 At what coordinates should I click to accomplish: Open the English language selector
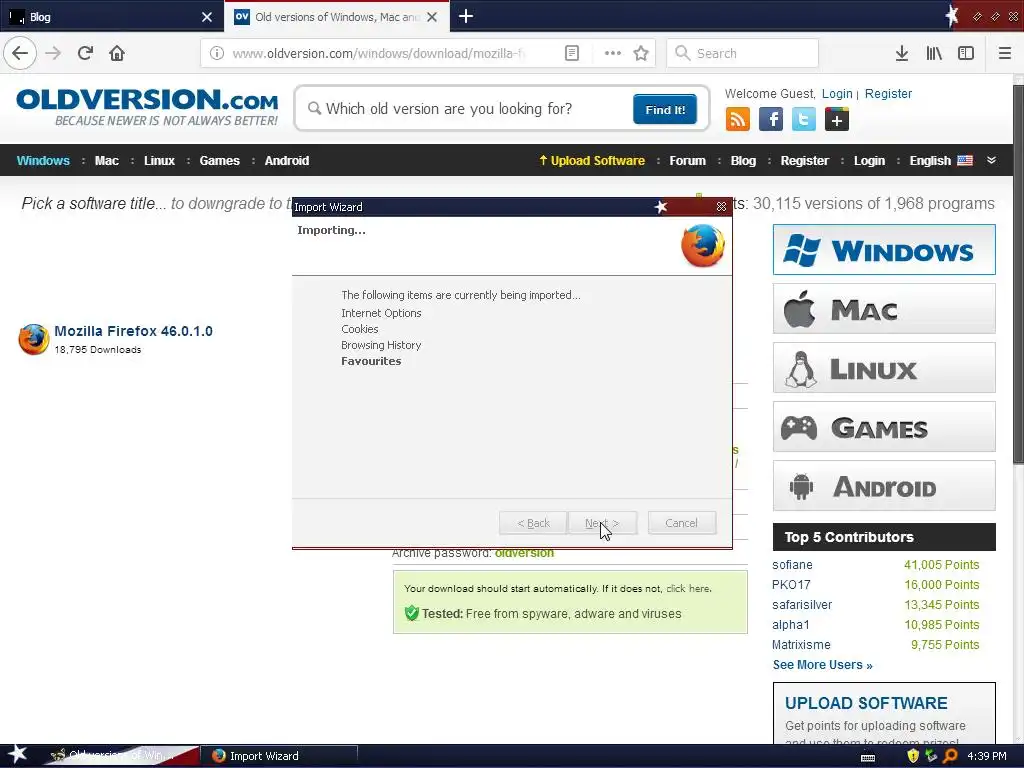[x=941, y=161]
